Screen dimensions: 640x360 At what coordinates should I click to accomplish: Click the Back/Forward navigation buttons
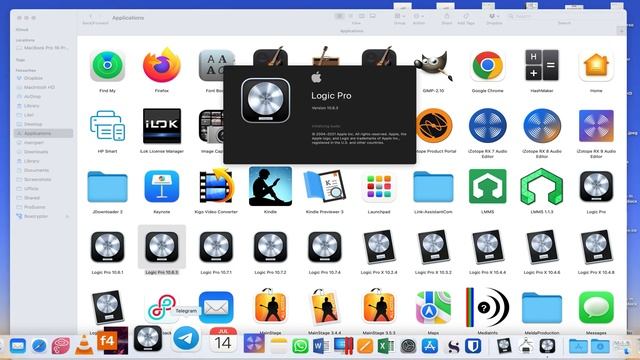click(95, 16)
